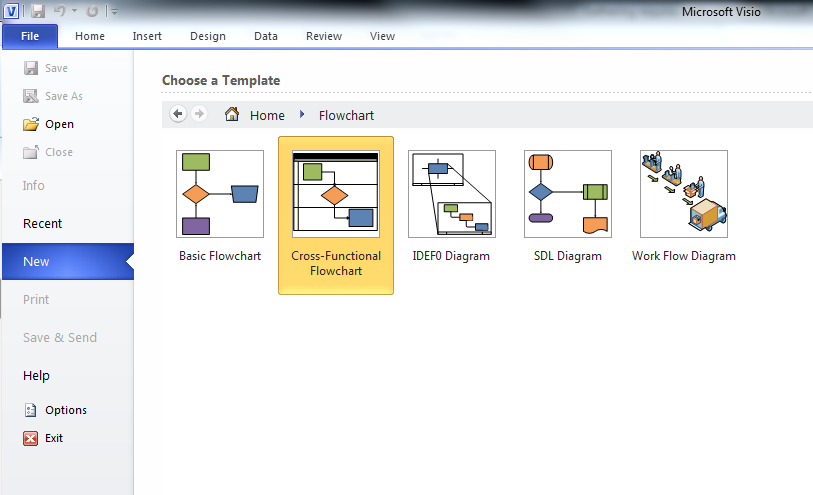Viewport: 813px width, 495px height.
Task: Open the Work Flow Diagram template
Action: (684, 194)
